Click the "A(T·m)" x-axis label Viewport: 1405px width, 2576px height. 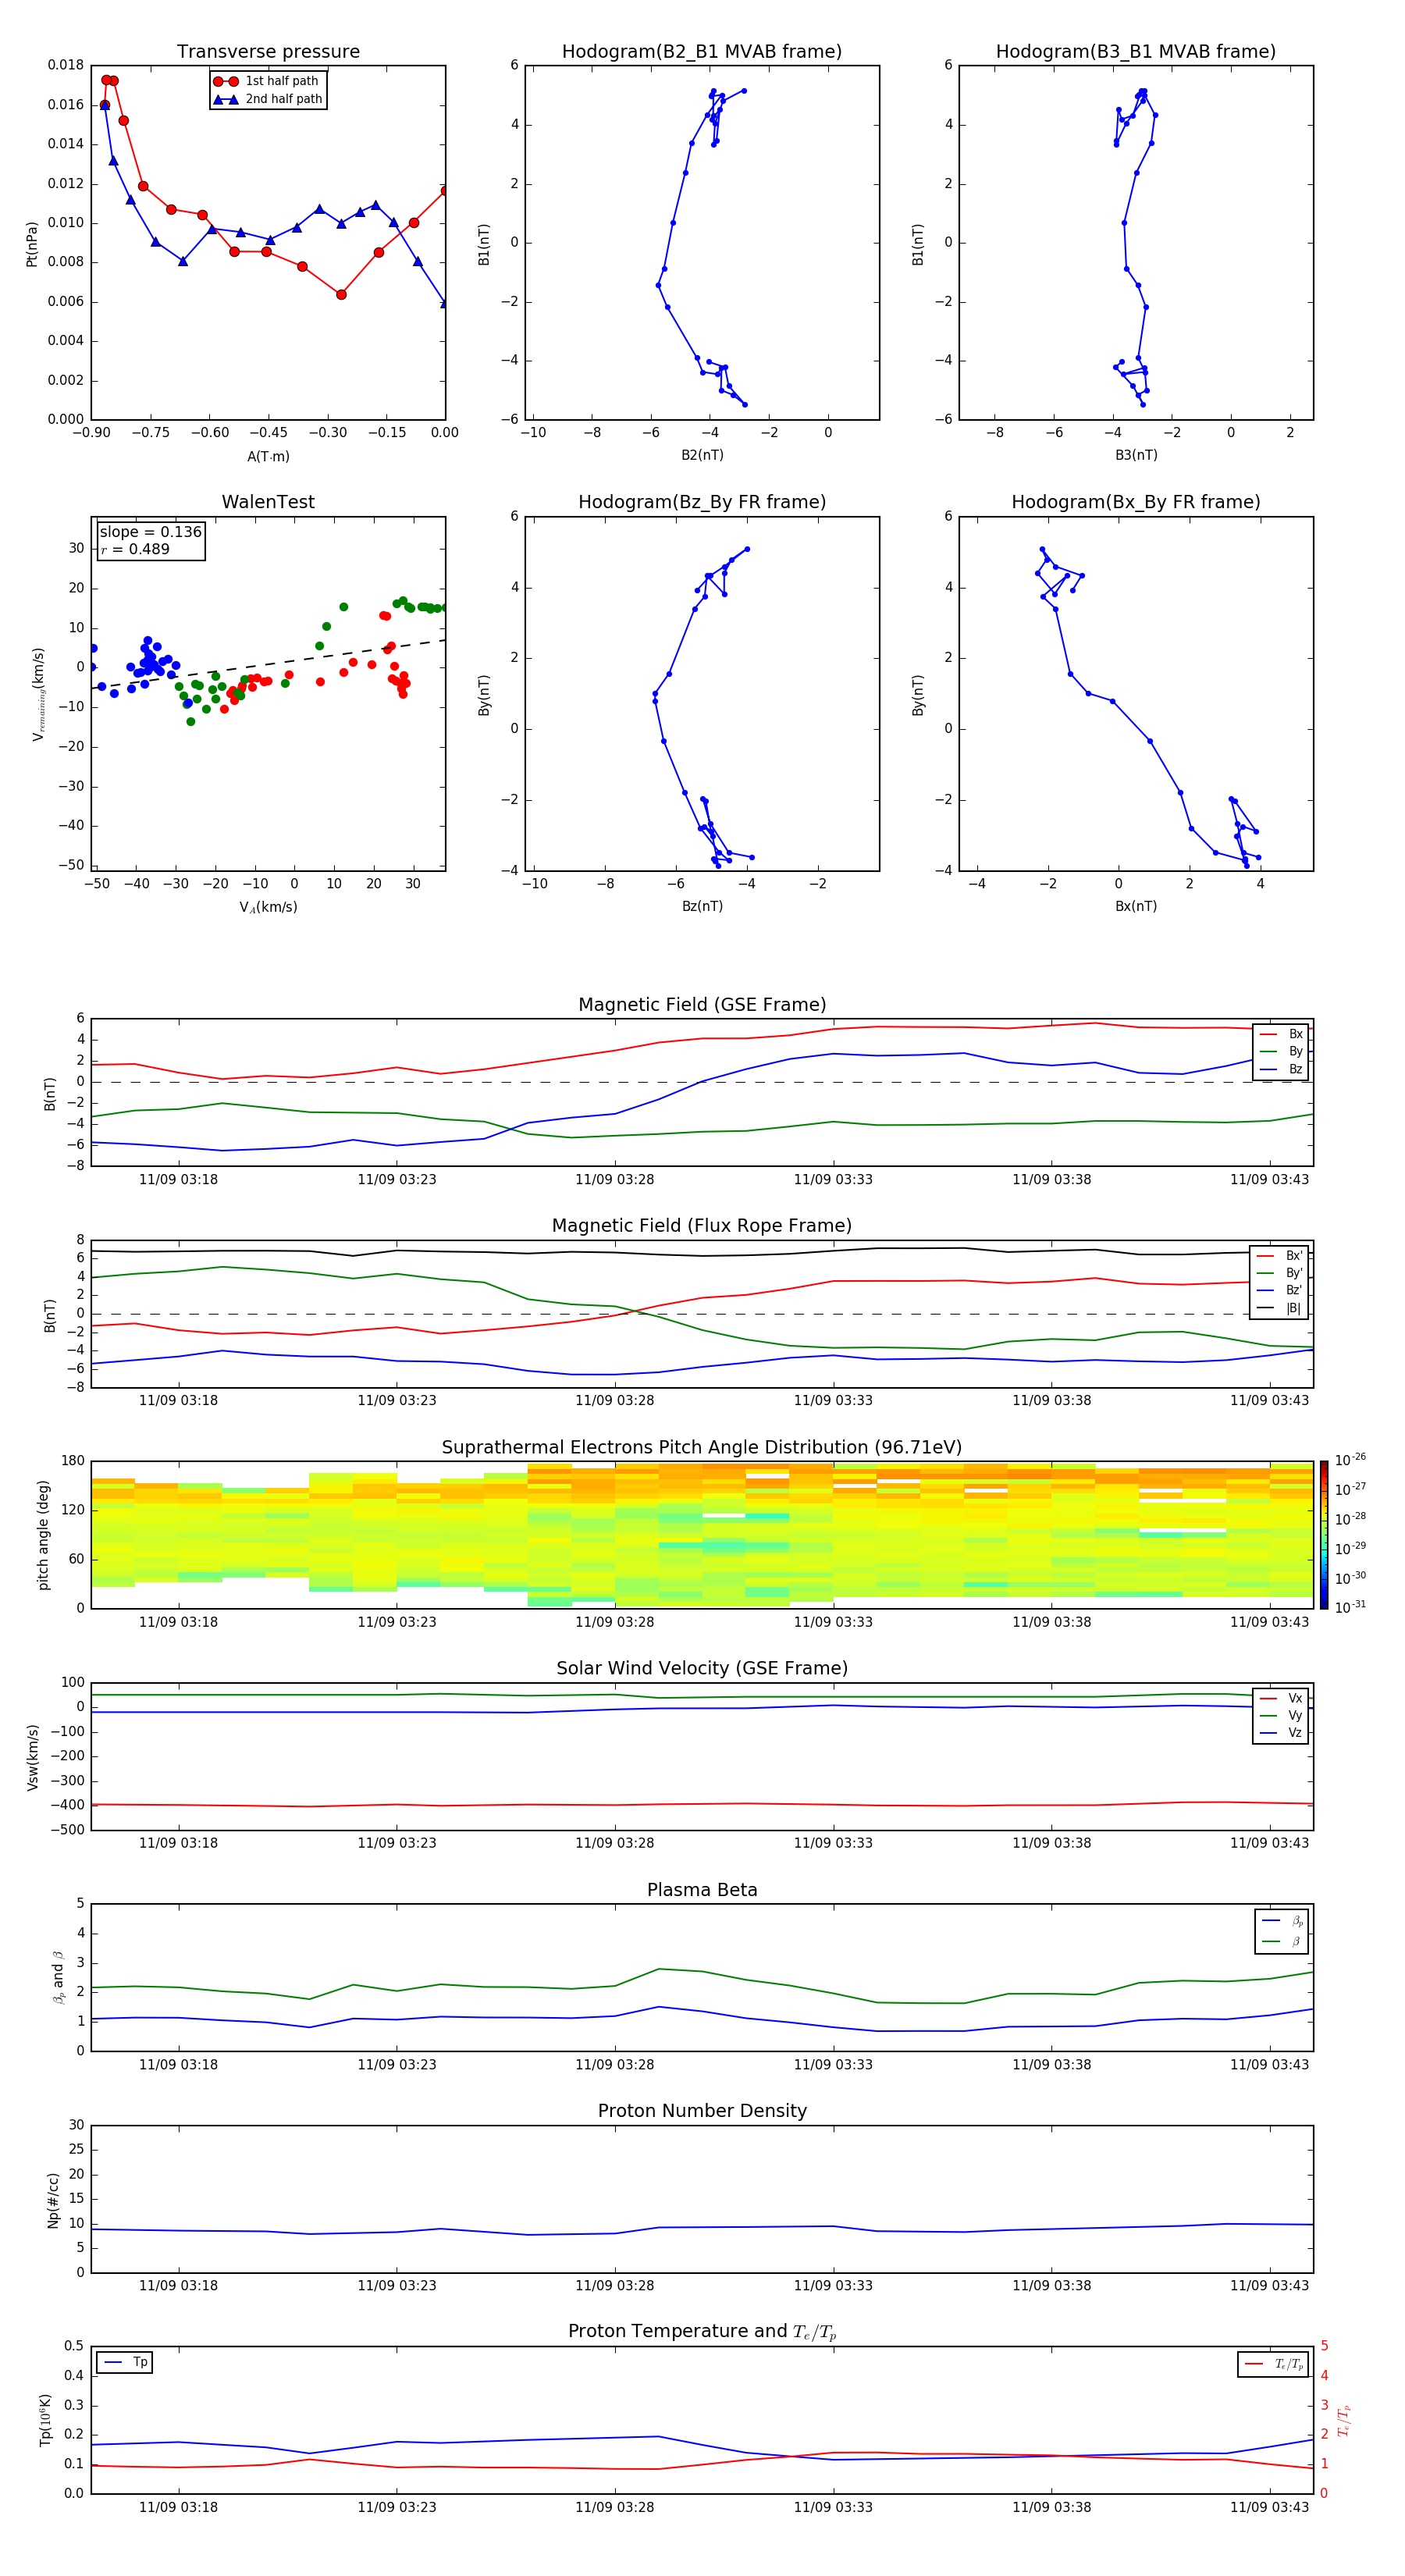[x=268, y=457]
